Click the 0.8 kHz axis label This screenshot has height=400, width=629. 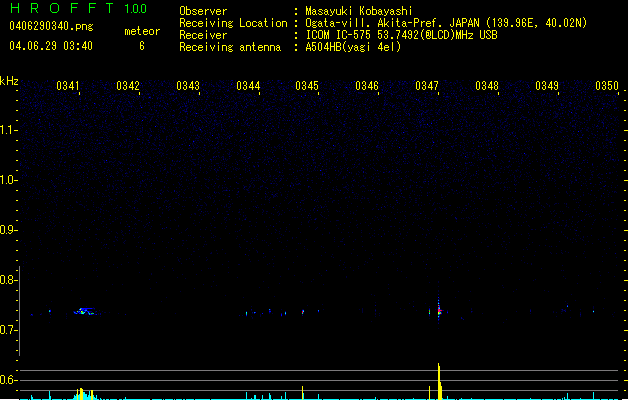(x=7, y=280)
